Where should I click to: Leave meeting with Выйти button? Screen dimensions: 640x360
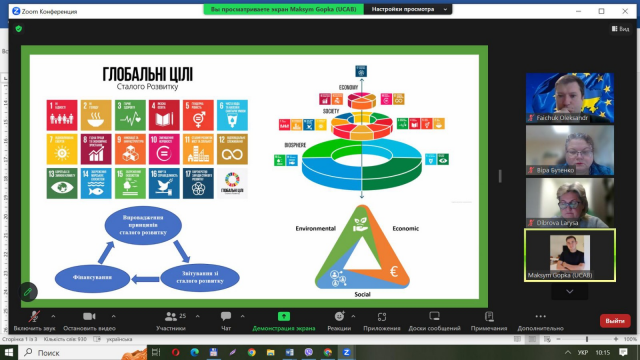point(615,321)
